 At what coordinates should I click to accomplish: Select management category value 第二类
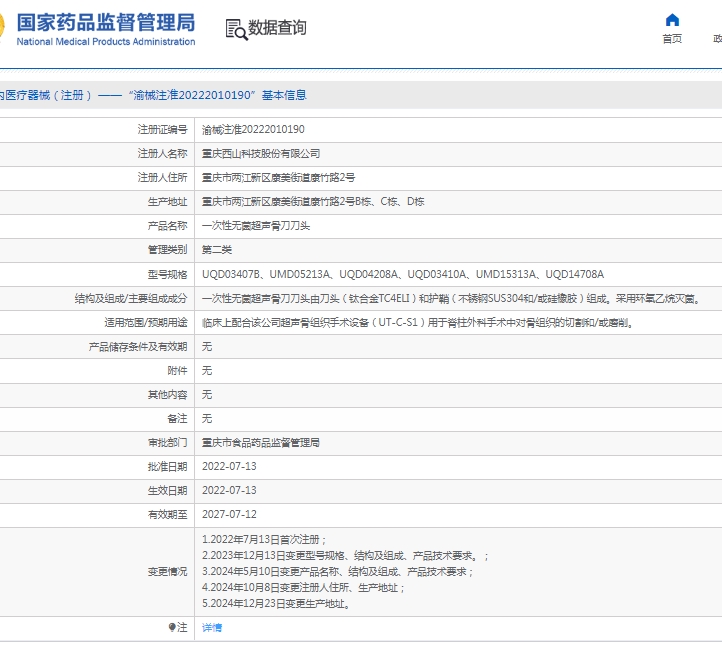pos(217,250)
